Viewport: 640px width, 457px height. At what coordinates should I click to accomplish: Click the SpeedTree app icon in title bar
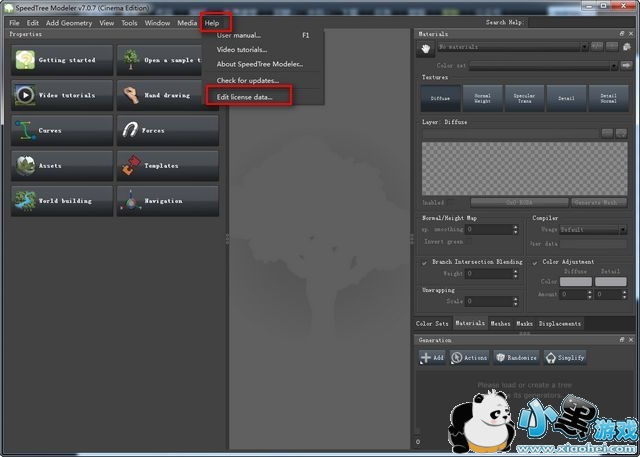pos(8,8)
